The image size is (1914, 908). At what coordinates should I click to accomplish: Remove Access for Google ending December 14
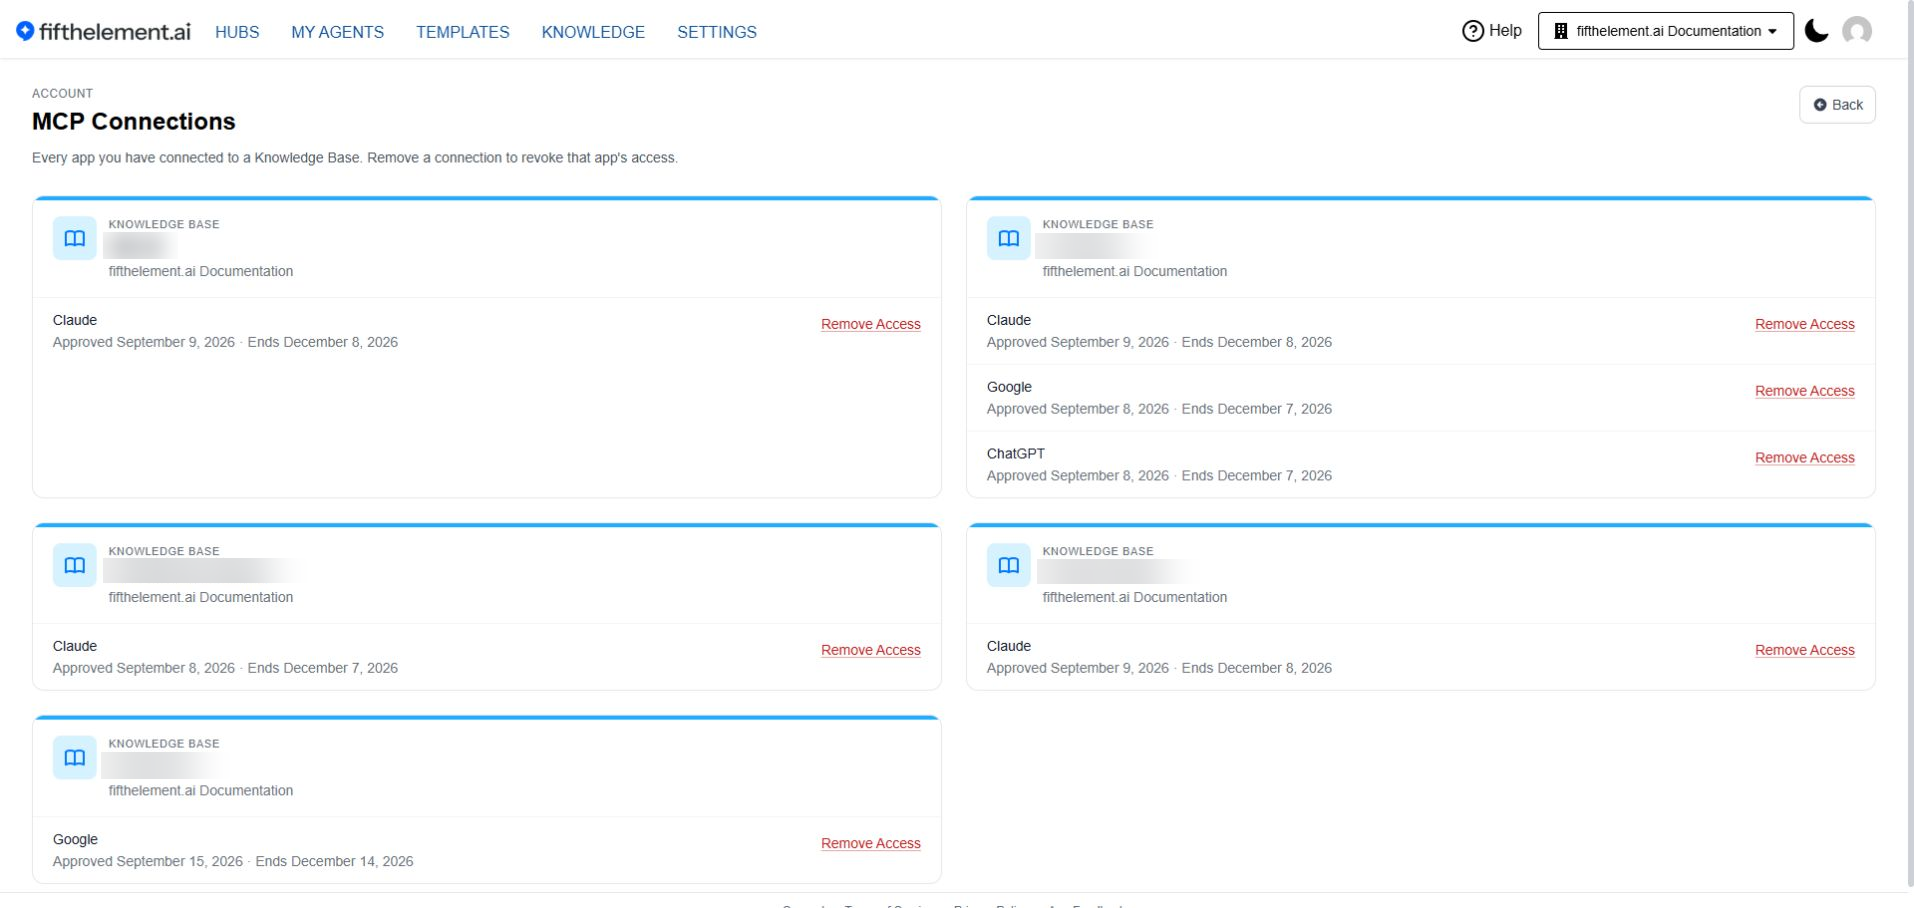click(870, 844)
